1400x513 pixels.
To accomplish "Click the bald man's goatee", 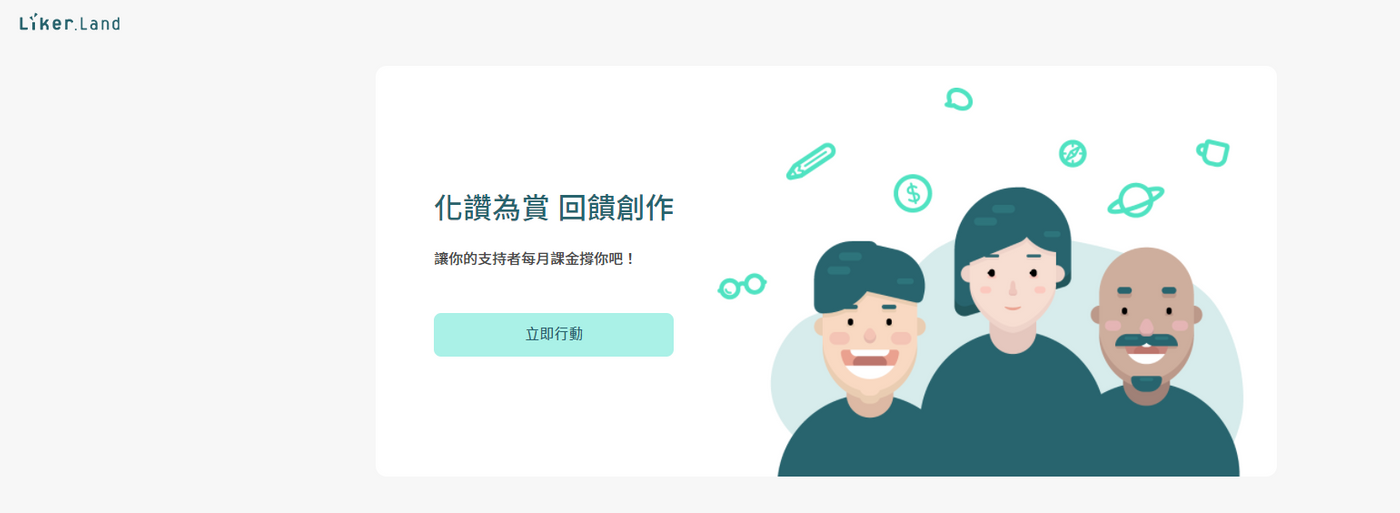I will [1146, 384].
